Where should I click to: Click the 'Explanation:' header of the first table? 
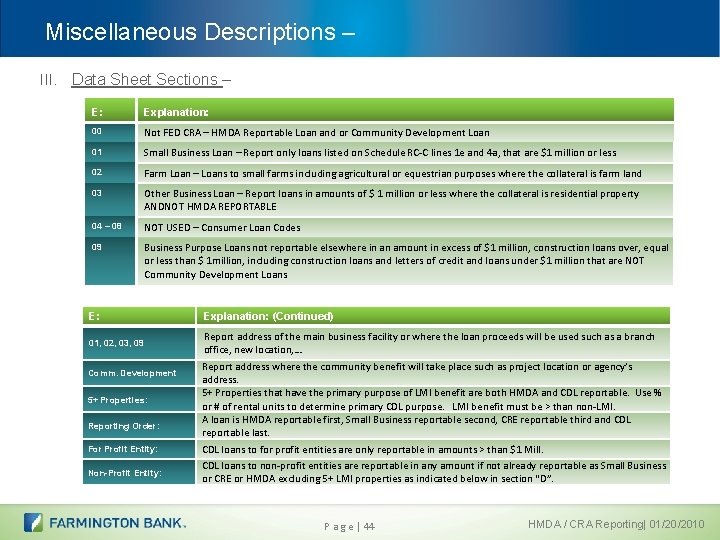click(405, 111)
